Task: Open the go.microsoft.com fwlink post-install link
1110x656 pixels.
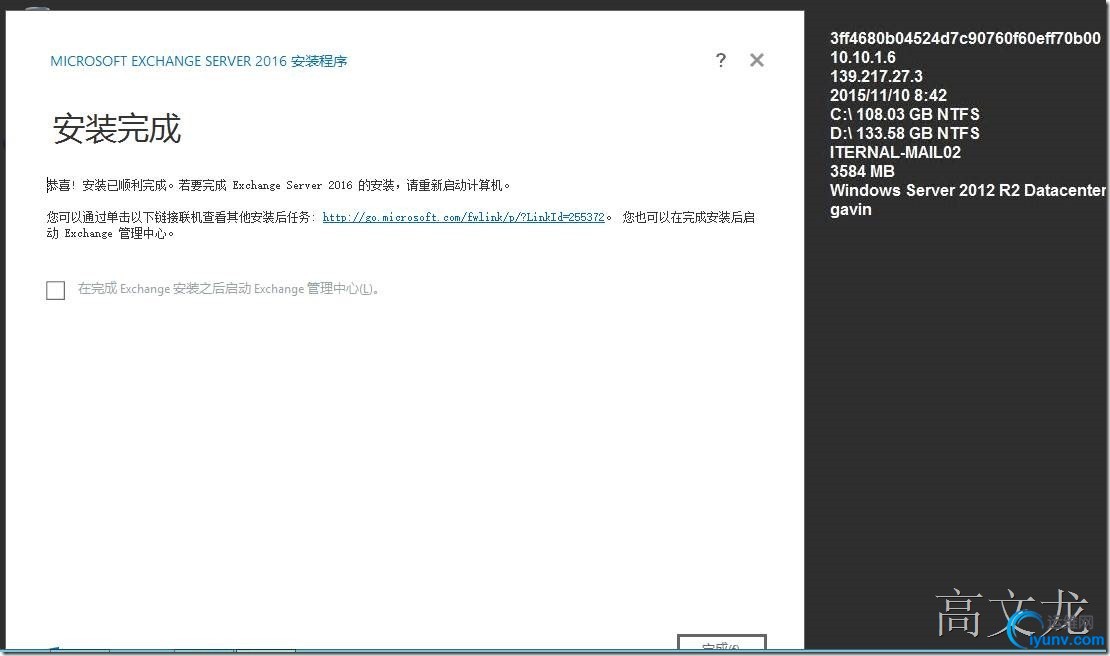Action: (464, 217)
